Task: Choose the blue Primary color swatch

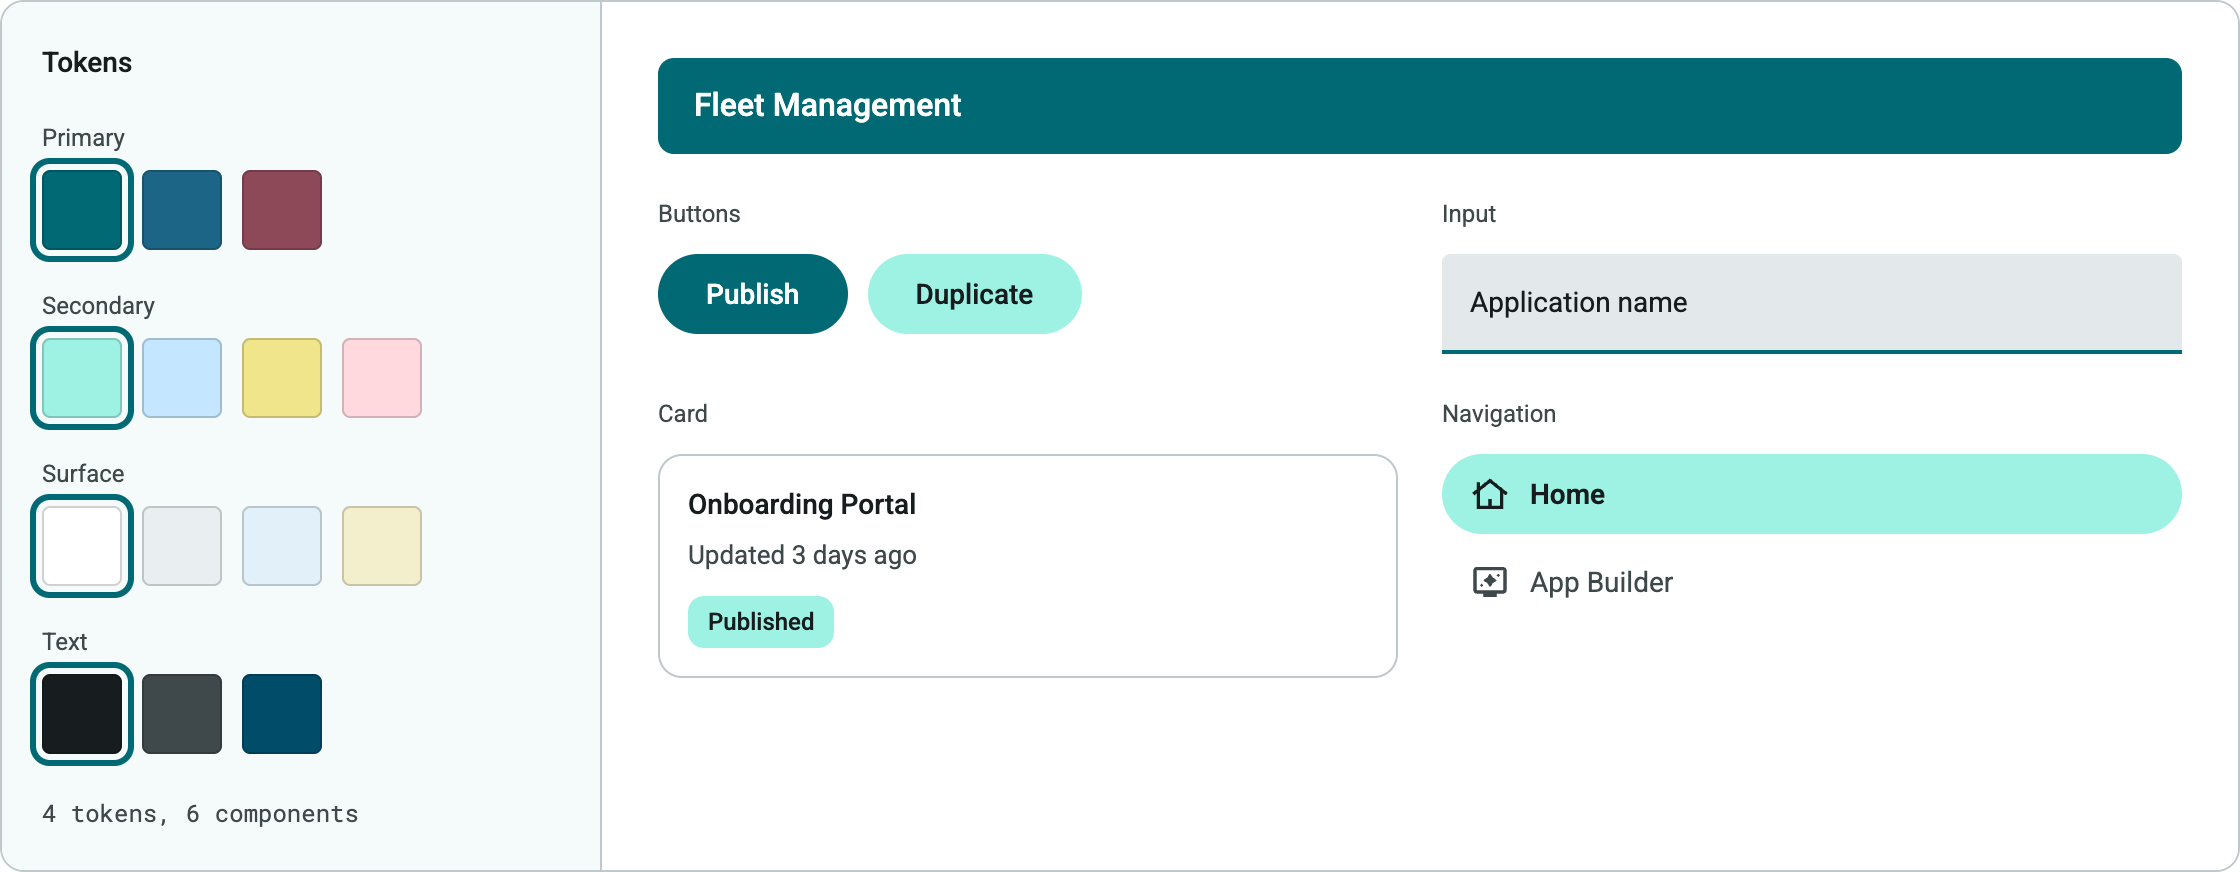Action: pos(182,210)
